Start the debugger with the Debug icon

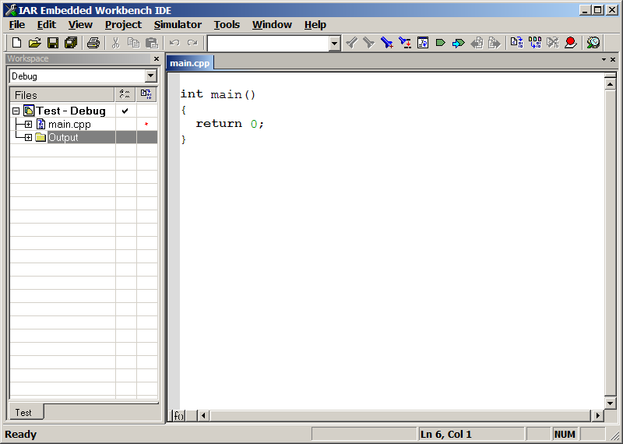(x=593, y=43)
